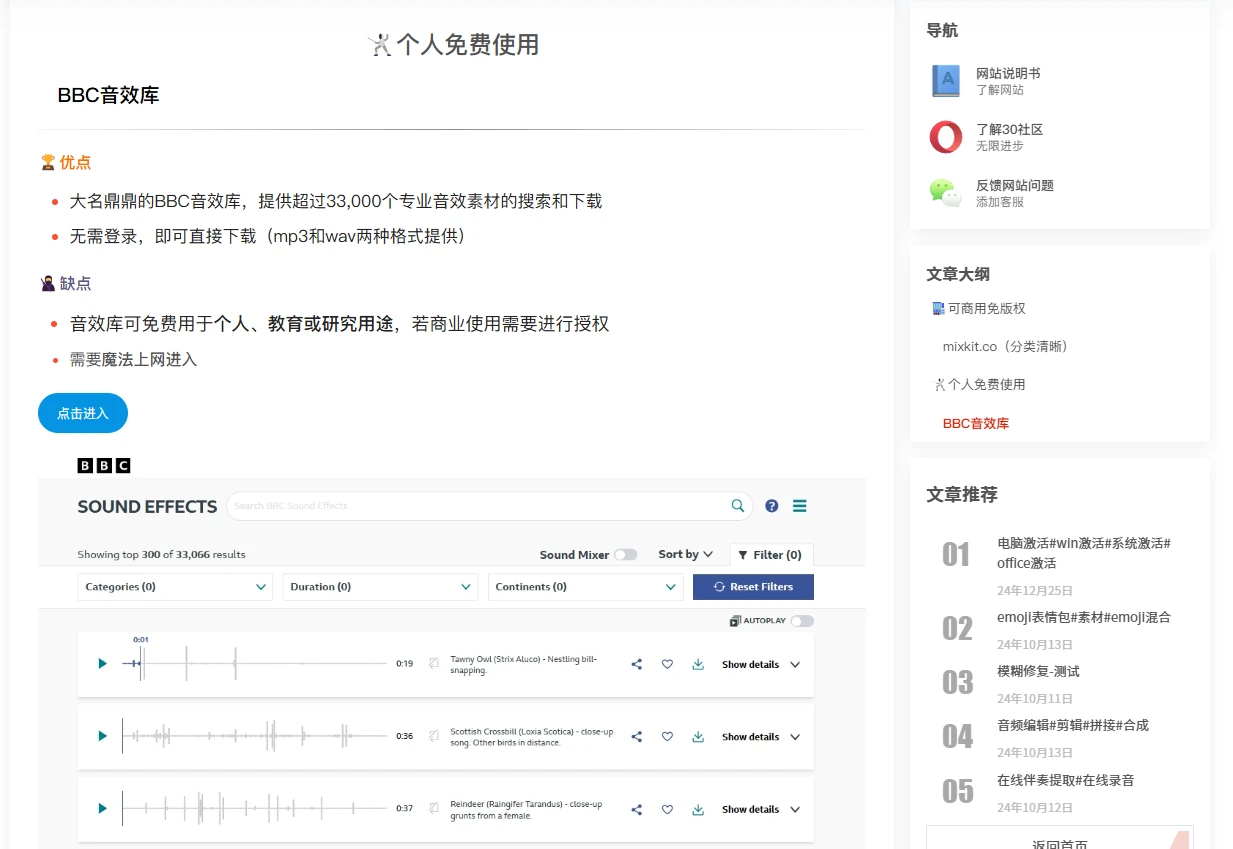Click the search magnifier icon in BBC Sound Effects
The width and height of the screenshot is (1233, 849).
(738, 506)
